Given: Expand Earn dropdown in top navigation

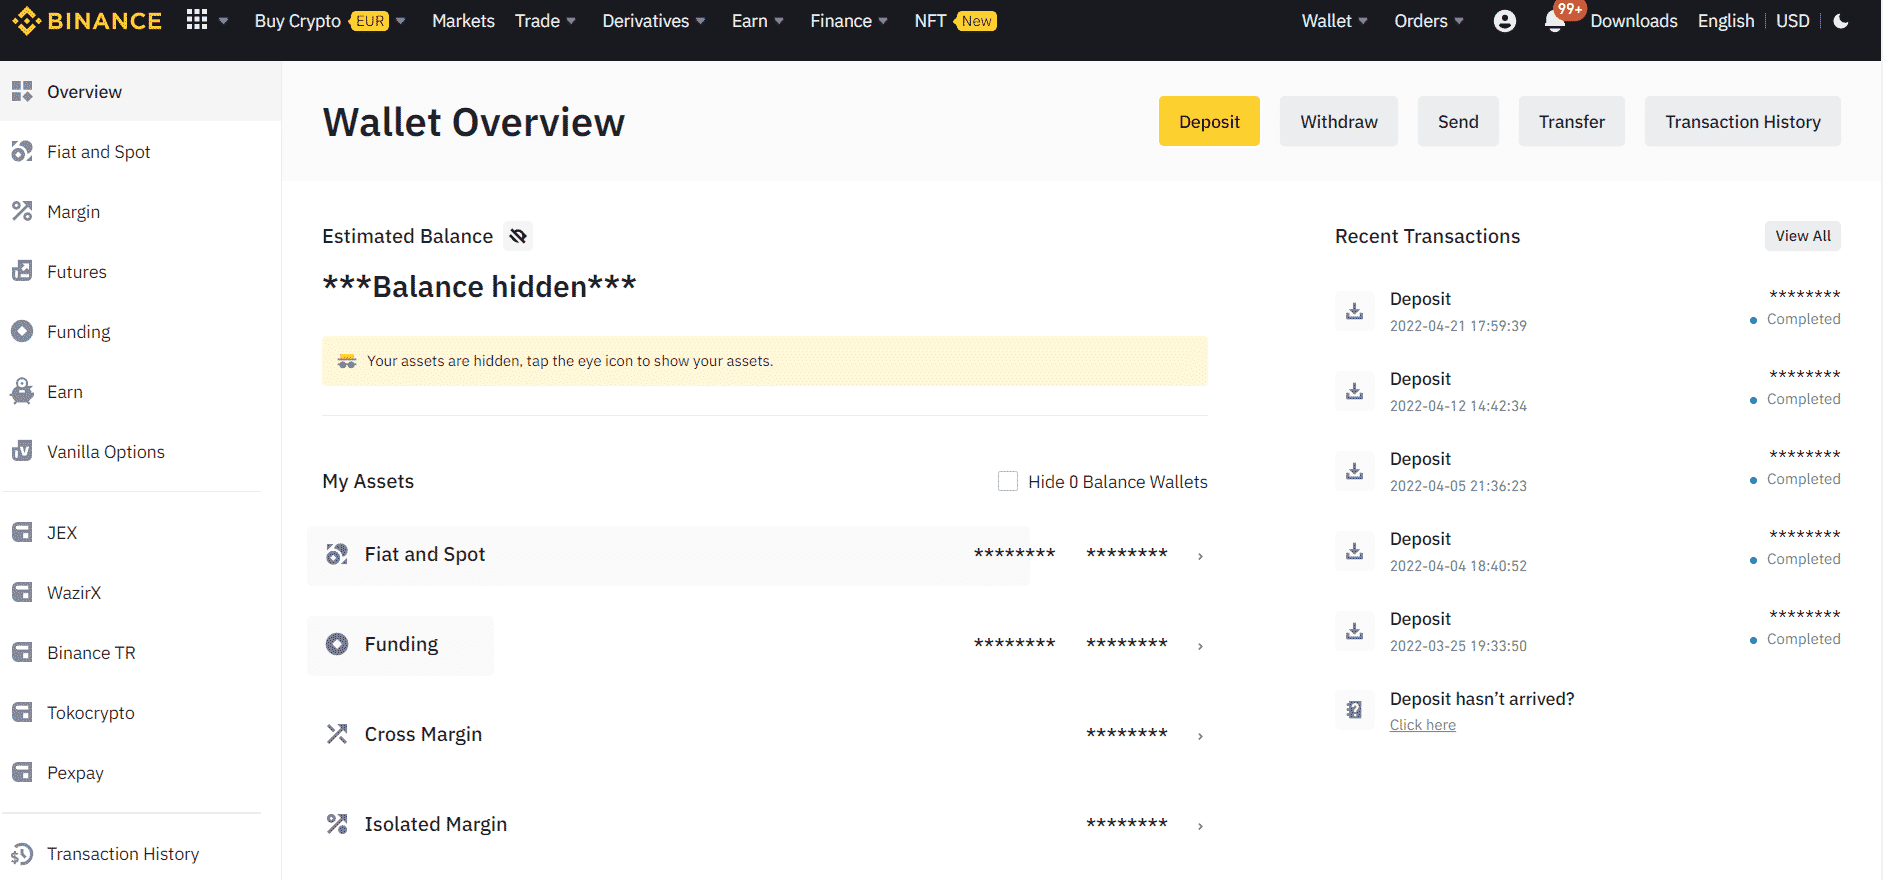Looking at the screenshot, I should [x=779, y=21].
